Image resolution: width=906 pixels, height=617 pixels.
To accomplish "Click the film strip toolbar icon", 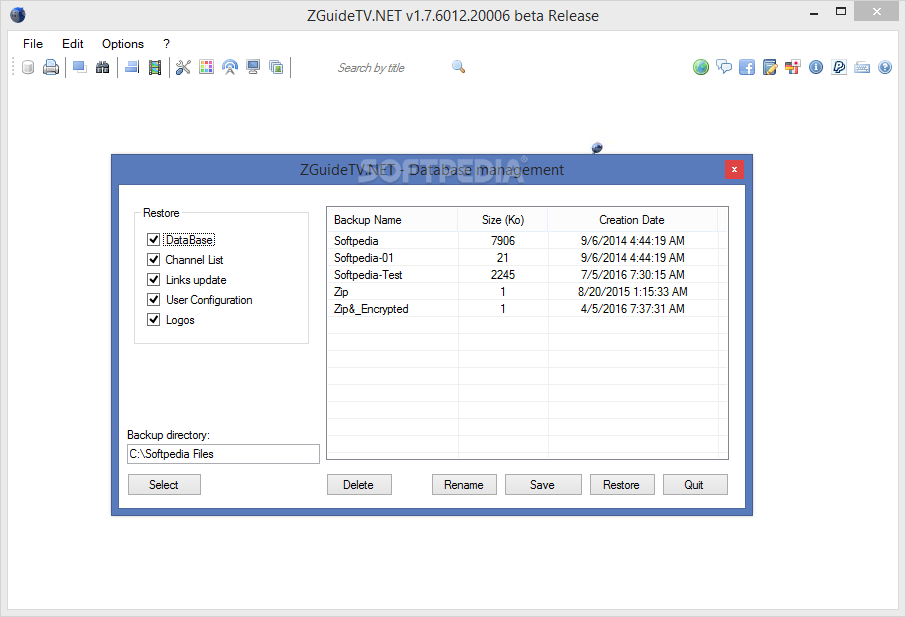I will (155, 68).
